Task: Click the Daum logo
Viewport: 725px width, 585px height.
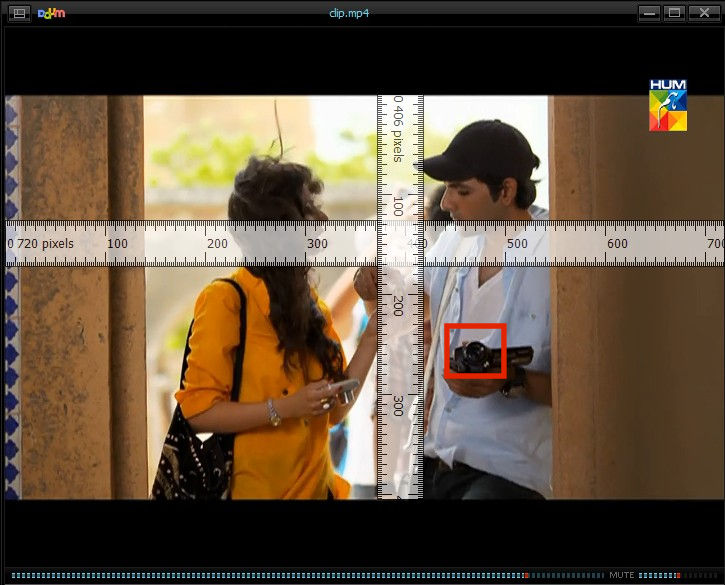Action: tap(51, 13)
